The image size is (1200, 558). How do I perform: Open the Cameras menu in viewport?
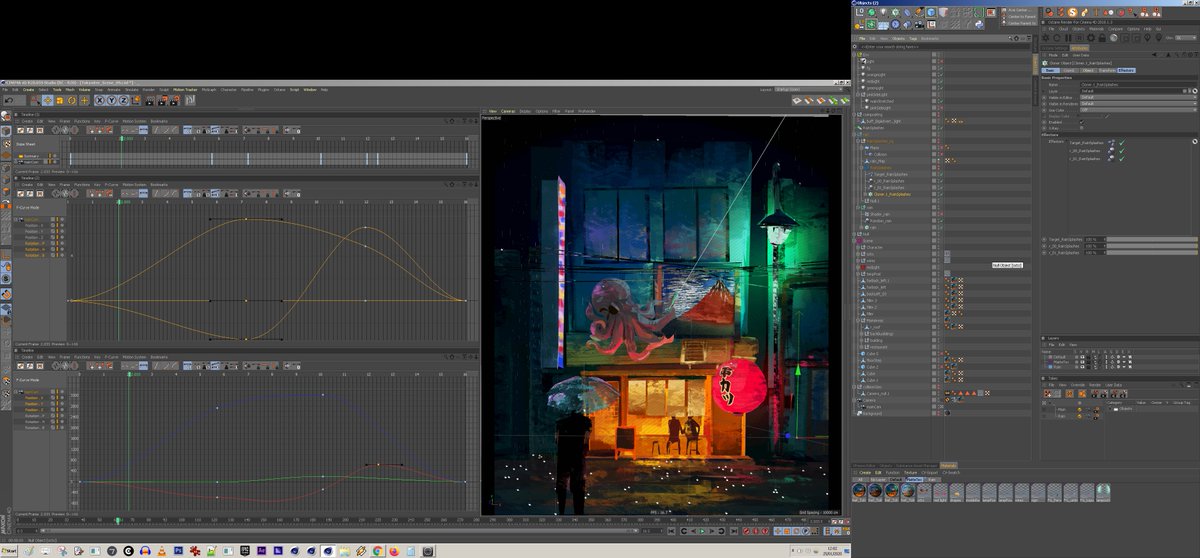point(508,111)
